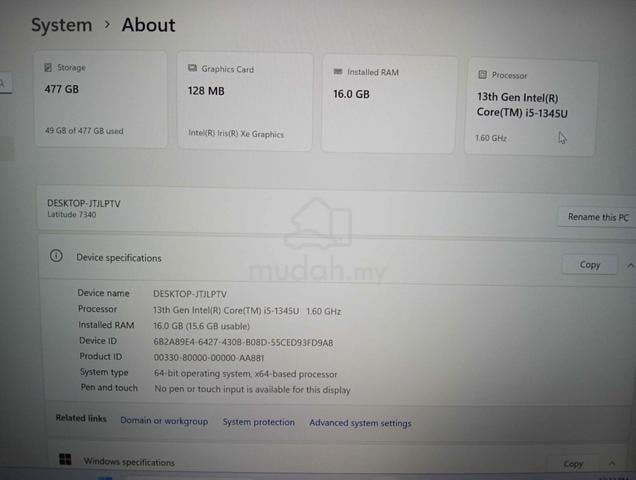
Task: Click the DESKTOP-JTJLPTV header name
Action: pyautogui.click(x=84, y=203)
